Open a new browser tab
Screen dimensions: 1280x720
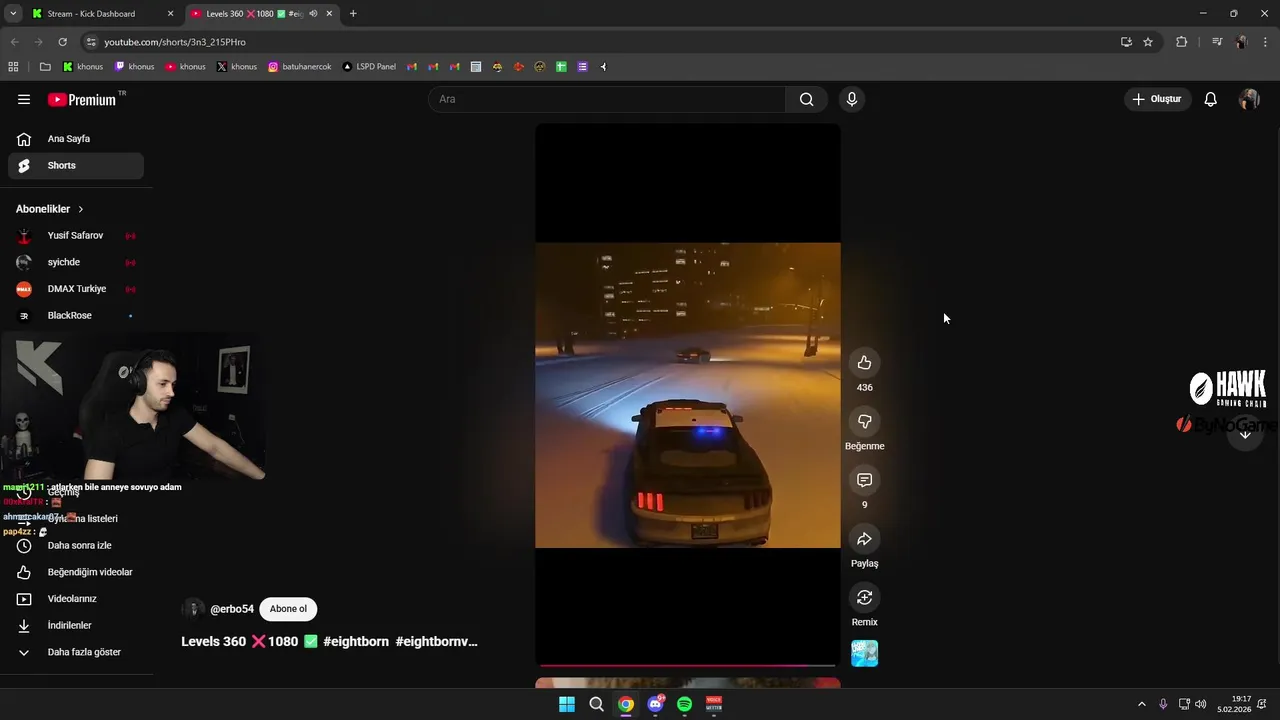[353, 14]
